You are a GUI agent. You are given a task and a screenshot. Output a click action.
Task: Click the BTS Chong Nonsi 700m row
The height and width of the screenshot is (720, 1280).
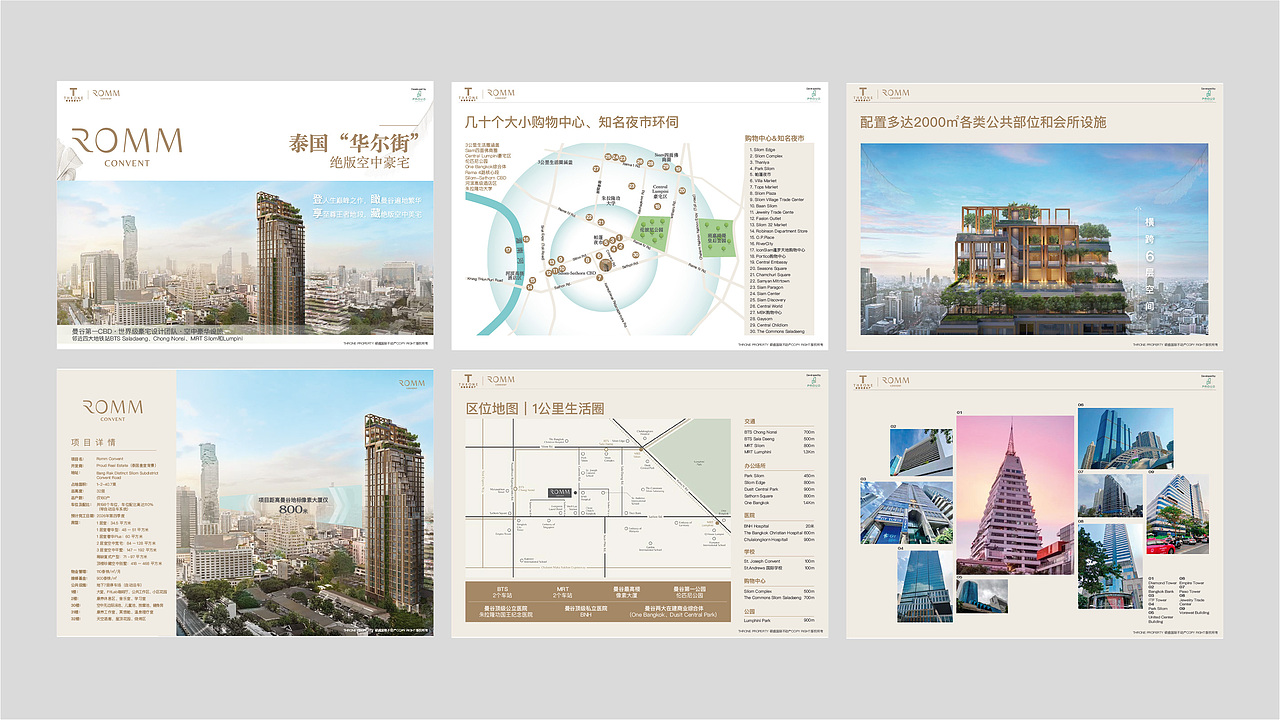point(779,432)
